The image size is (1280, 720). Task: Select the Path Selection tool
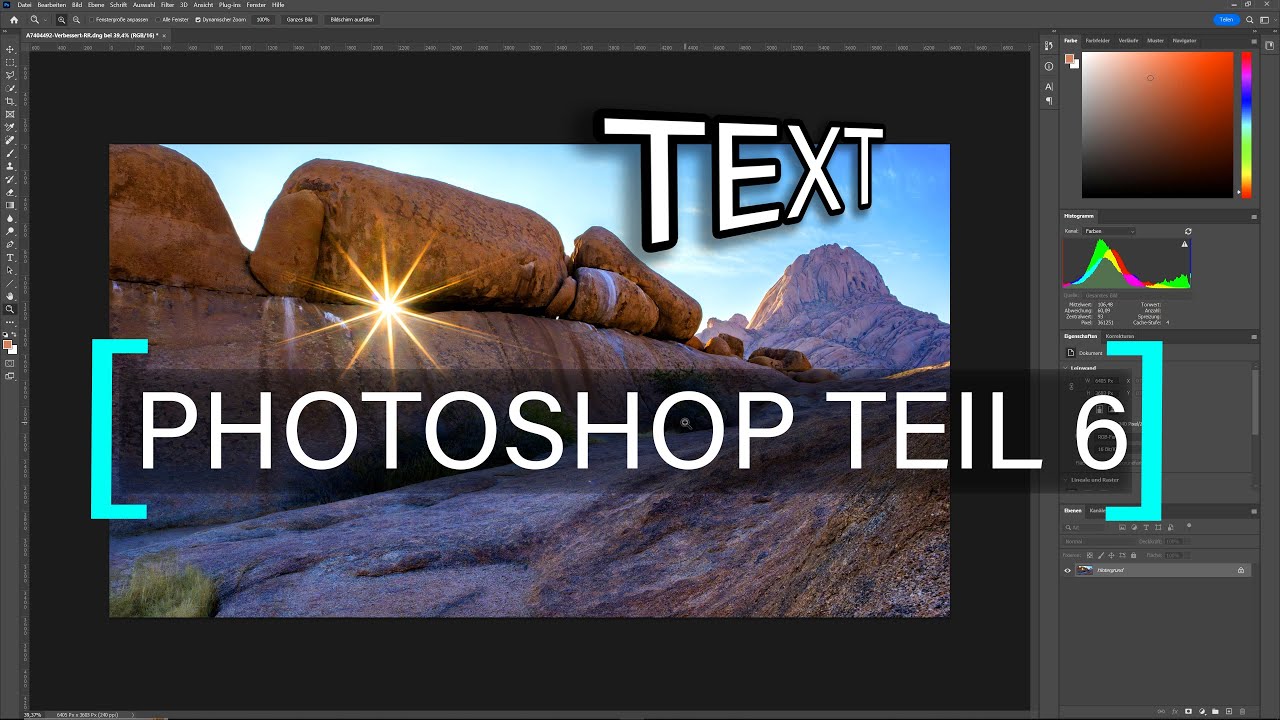pos(10,270)
